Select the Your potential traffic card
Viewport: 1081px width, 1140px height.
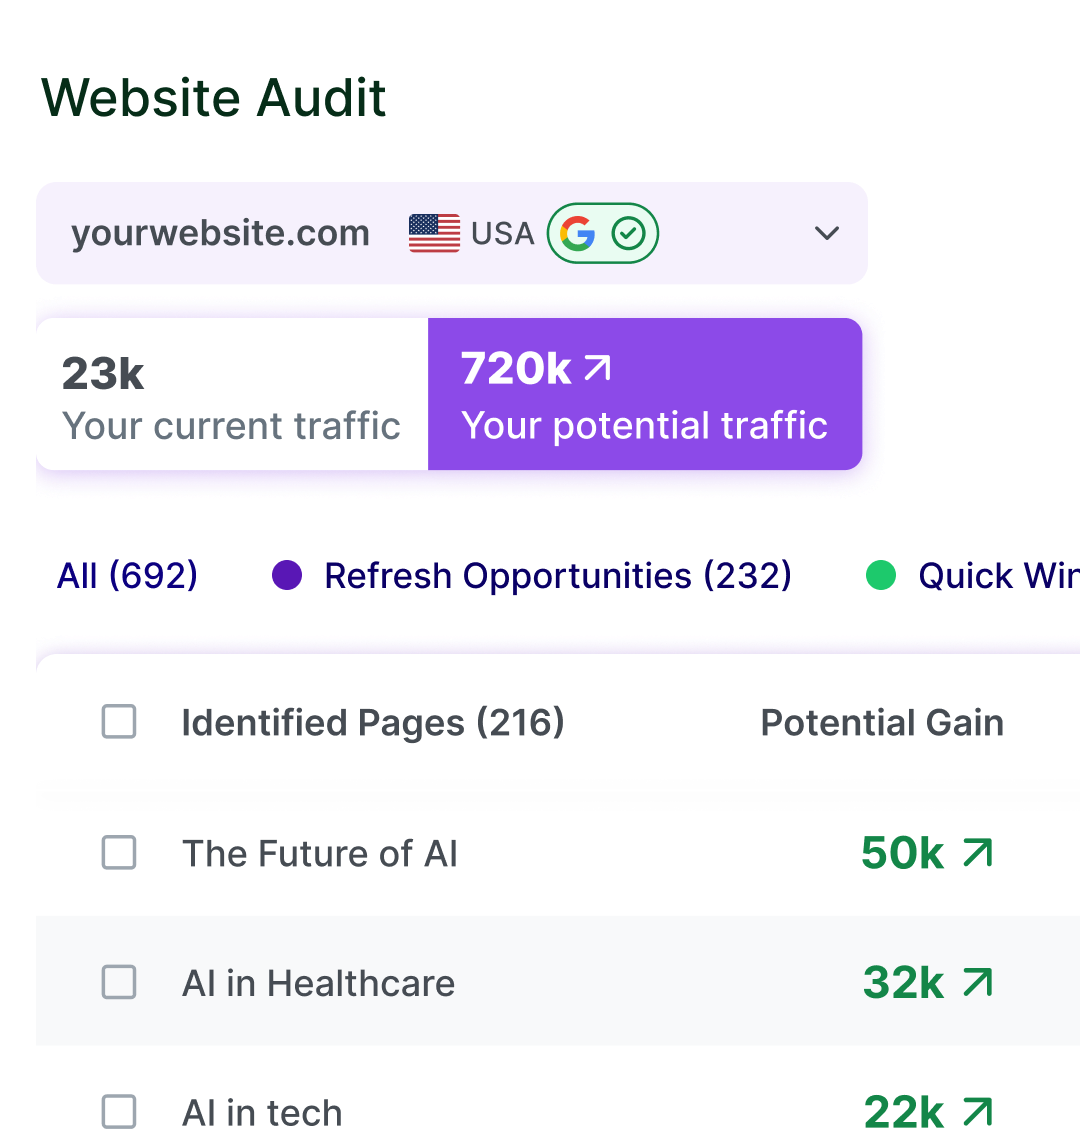coord(645,395)
